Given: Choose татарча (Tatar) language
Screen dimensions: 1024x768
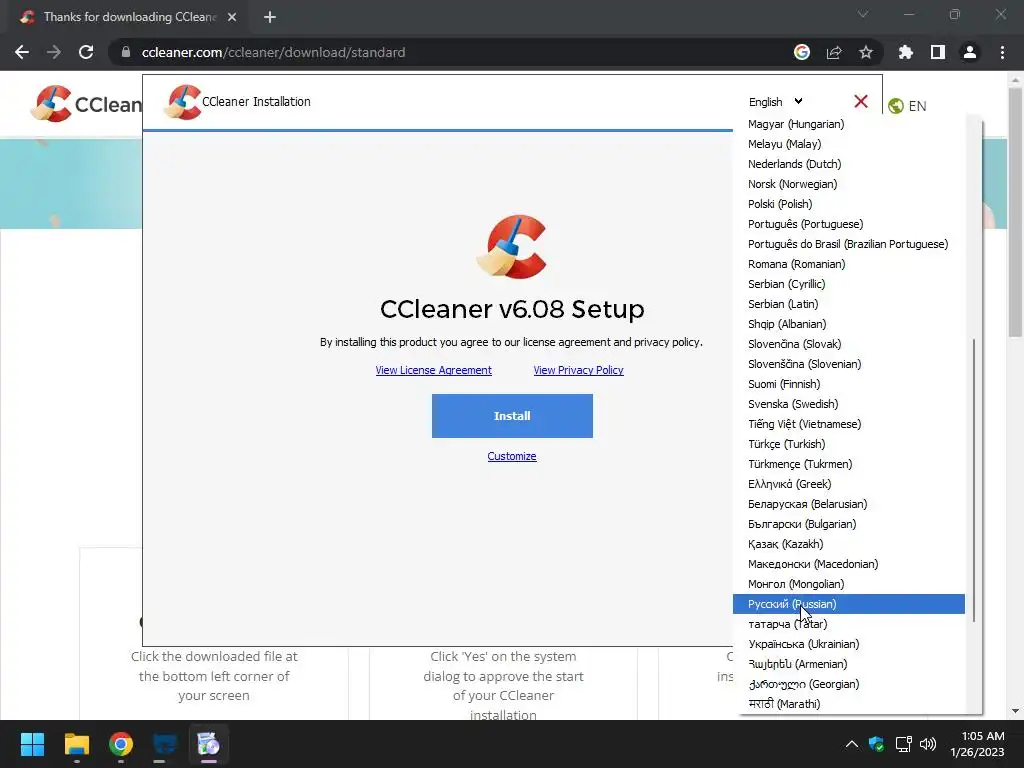Looking at the screenshot, I should point(848,624).
